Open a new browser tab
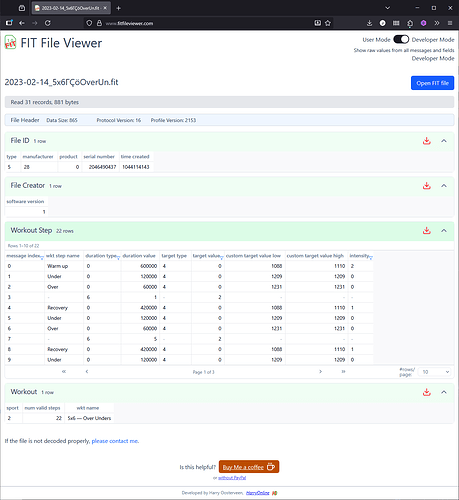The height and width of the screenshot is (500, 459). point(118,8)
